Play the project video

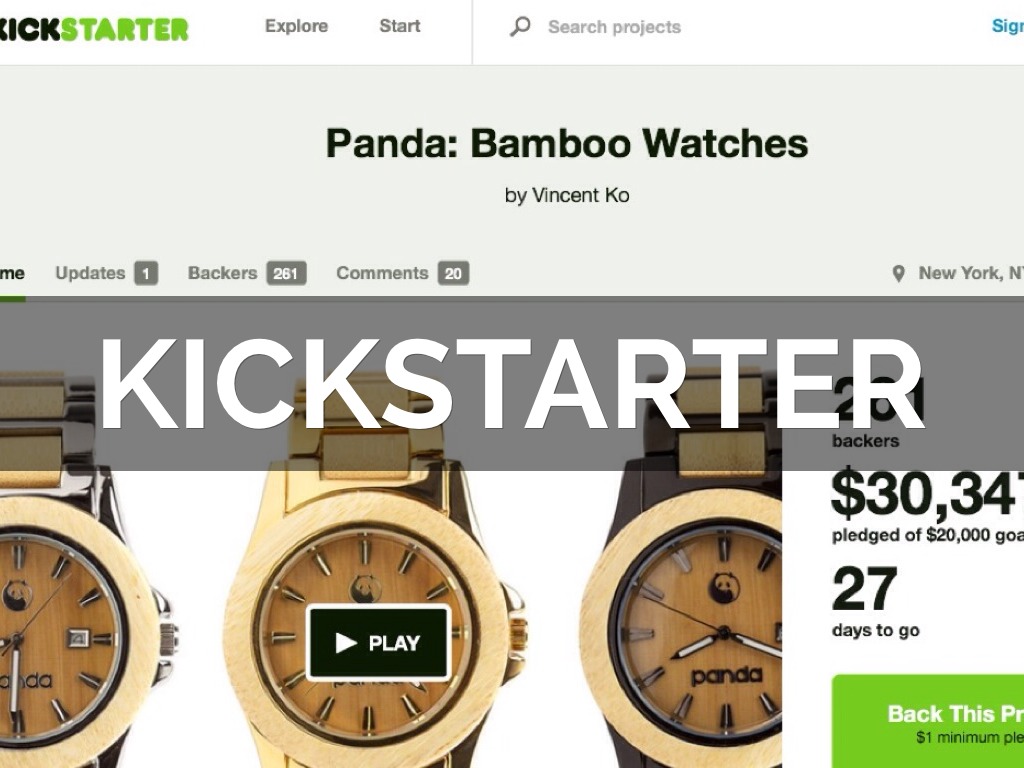click(379, 643)
